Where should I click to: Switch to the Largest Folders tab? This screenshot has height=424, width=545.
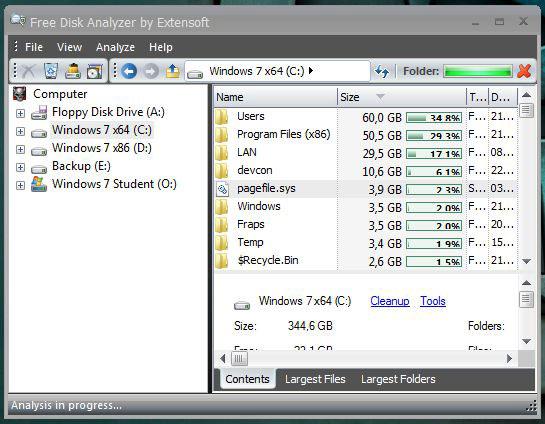(398, 379)
